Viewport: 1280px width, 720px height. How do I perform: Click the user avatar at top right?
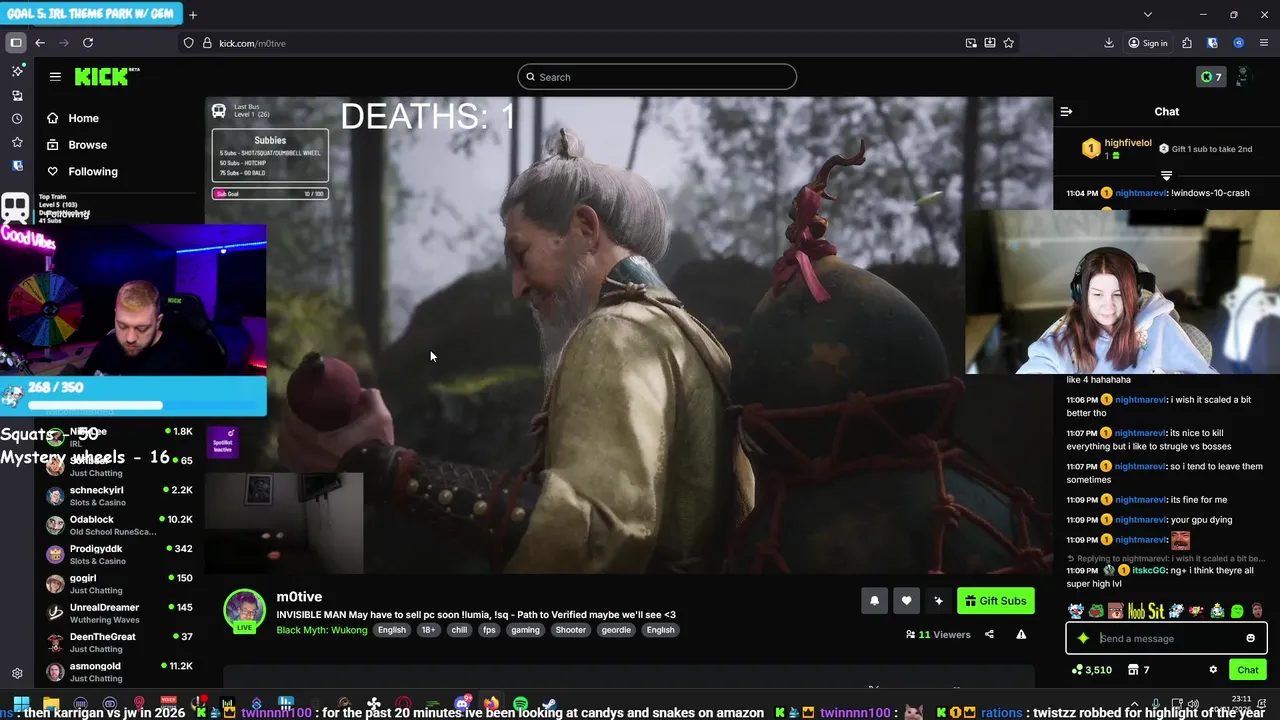[x=1243, y=77]
